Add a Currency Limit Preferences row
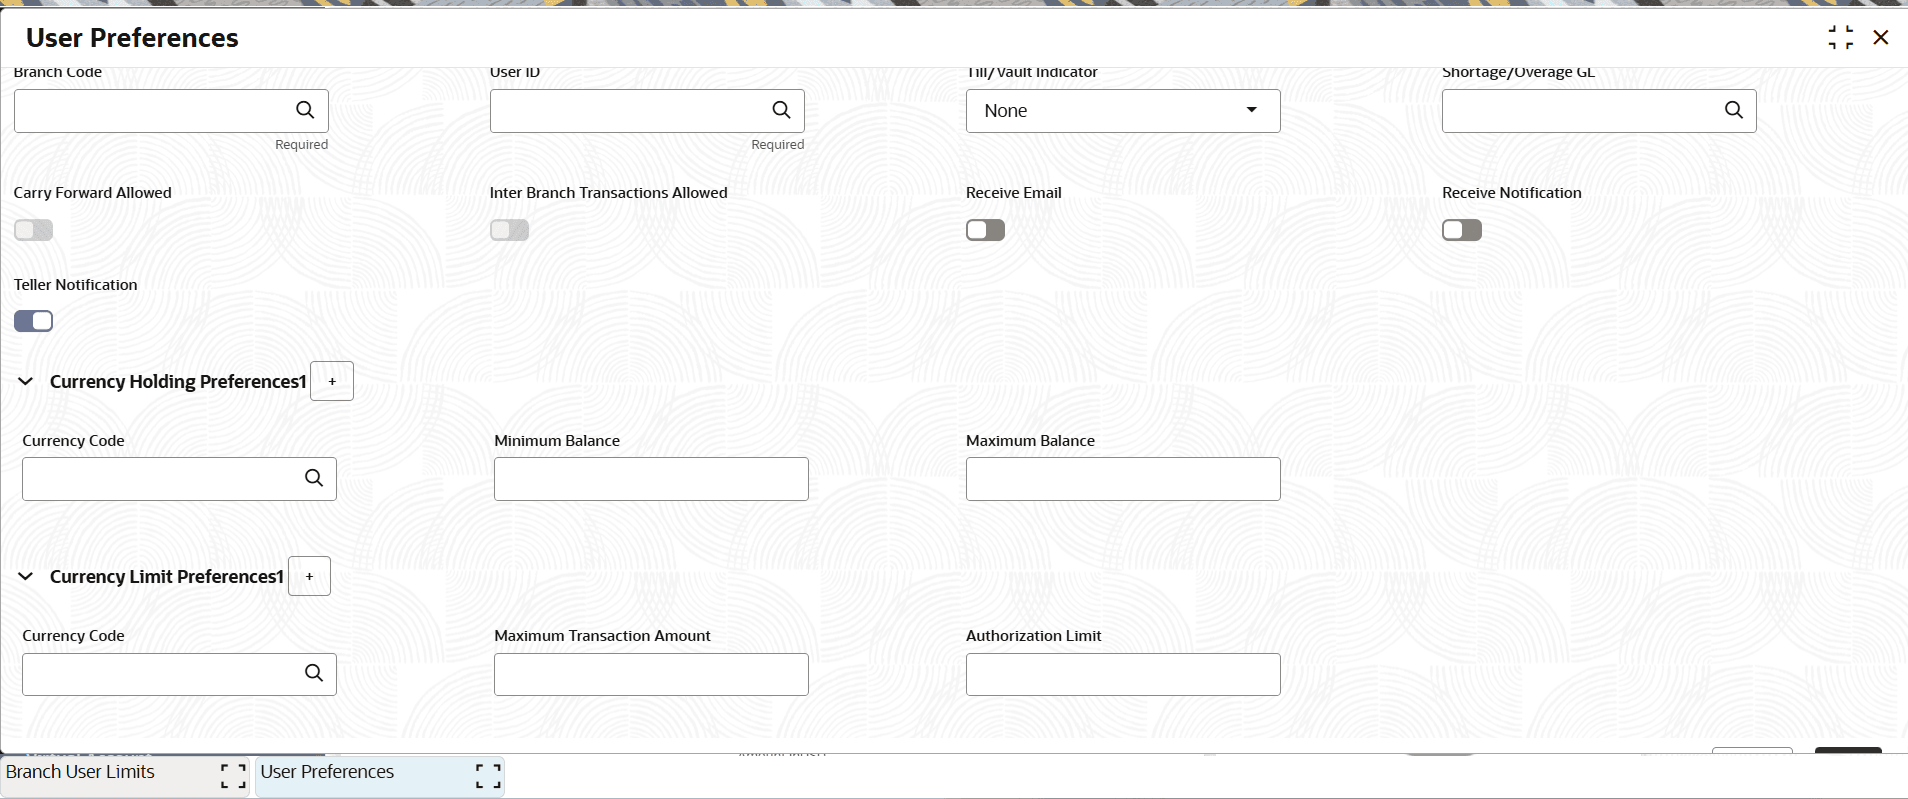Image resolution: width=1908 pixels, height=799 pixels. 309,576
